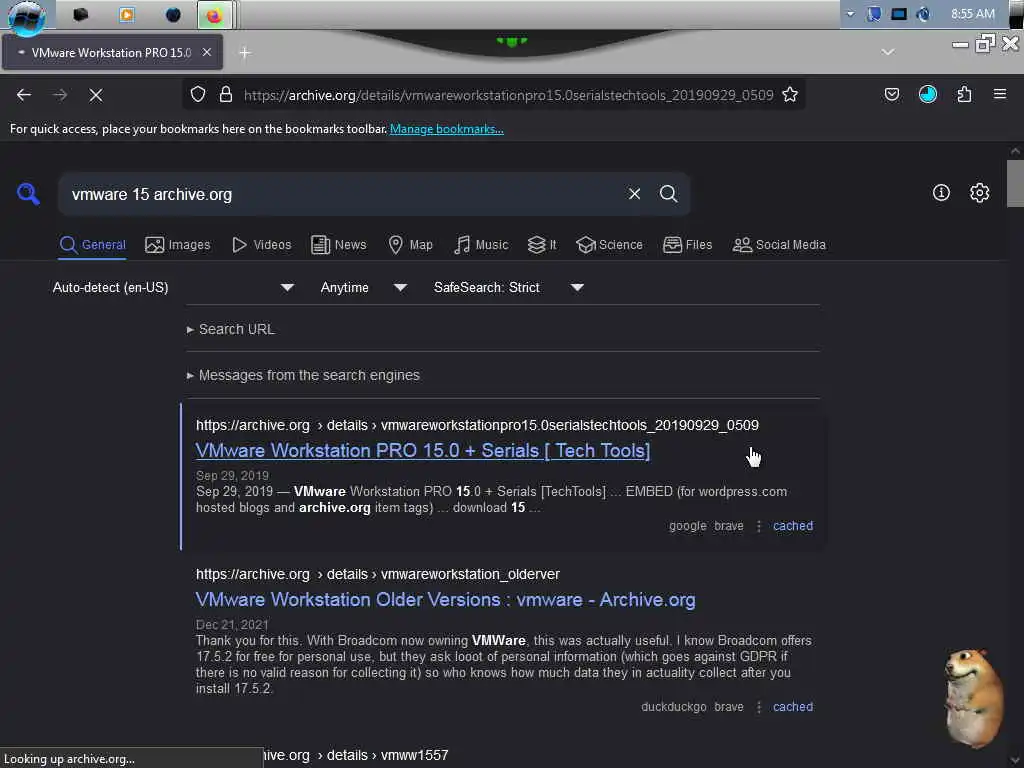The height and width of the screenshot is (768, 1024).
Task: Open the search preferences gear
Action: click(979, 193)
